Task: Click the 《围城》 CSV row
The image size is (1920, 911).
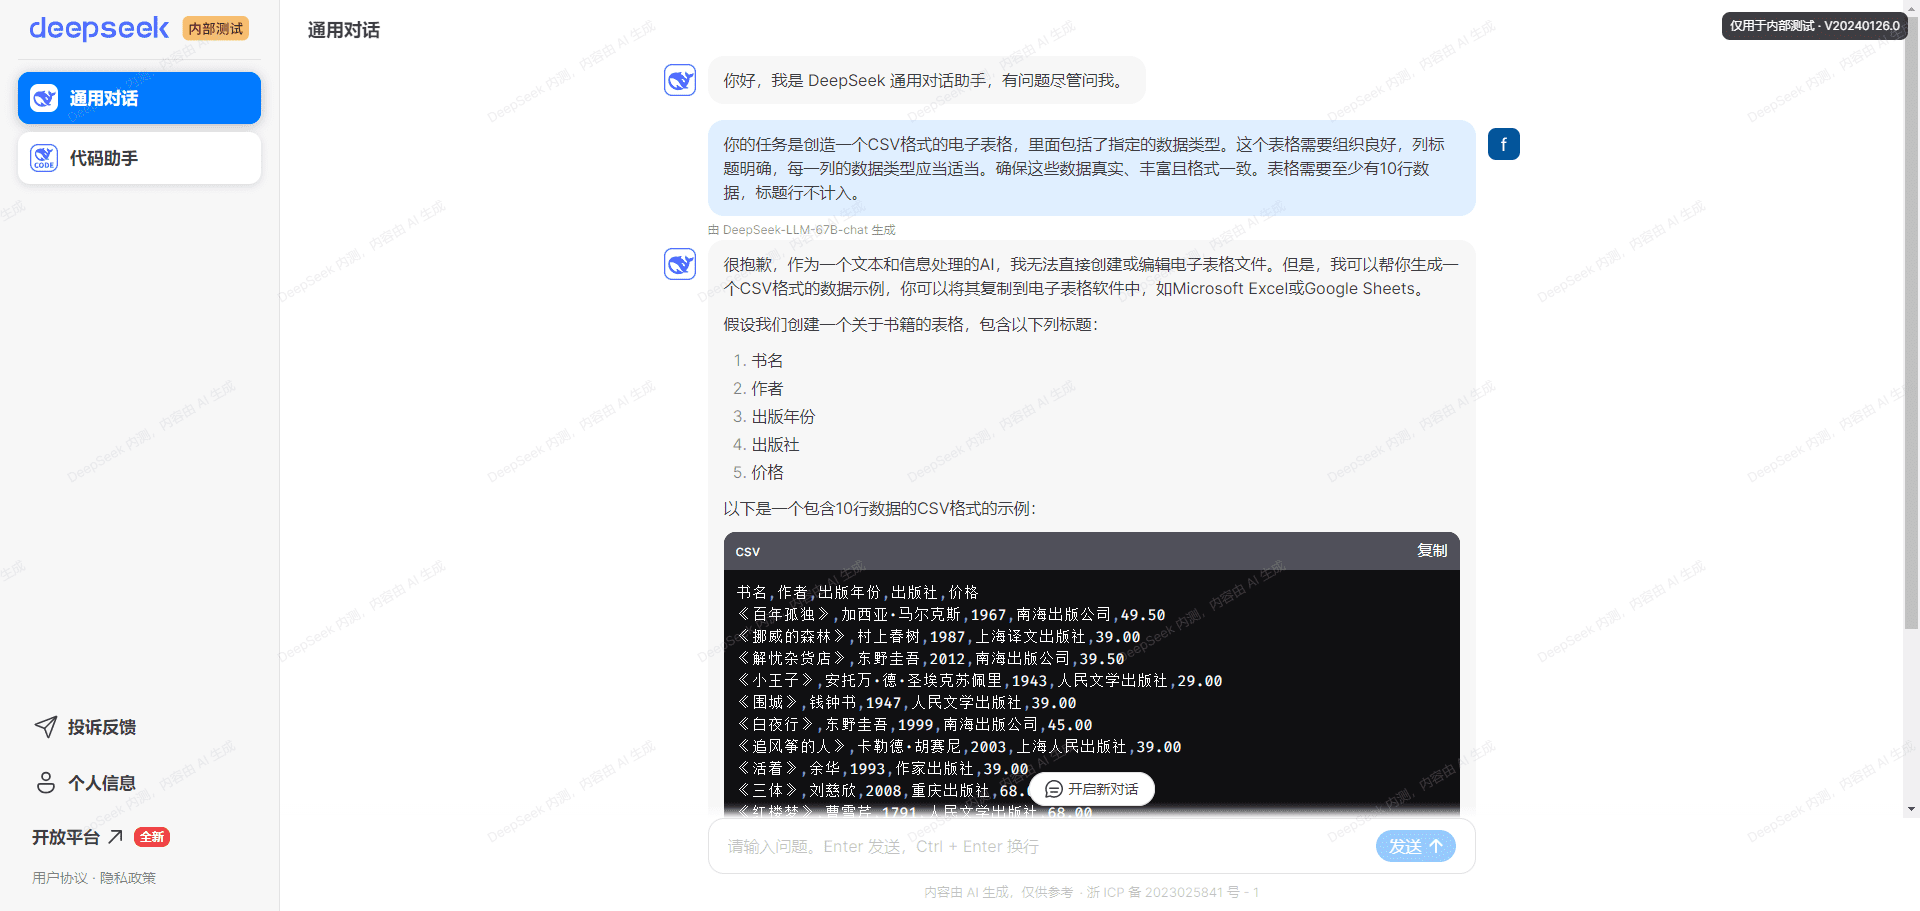Action: pos(906,703)
